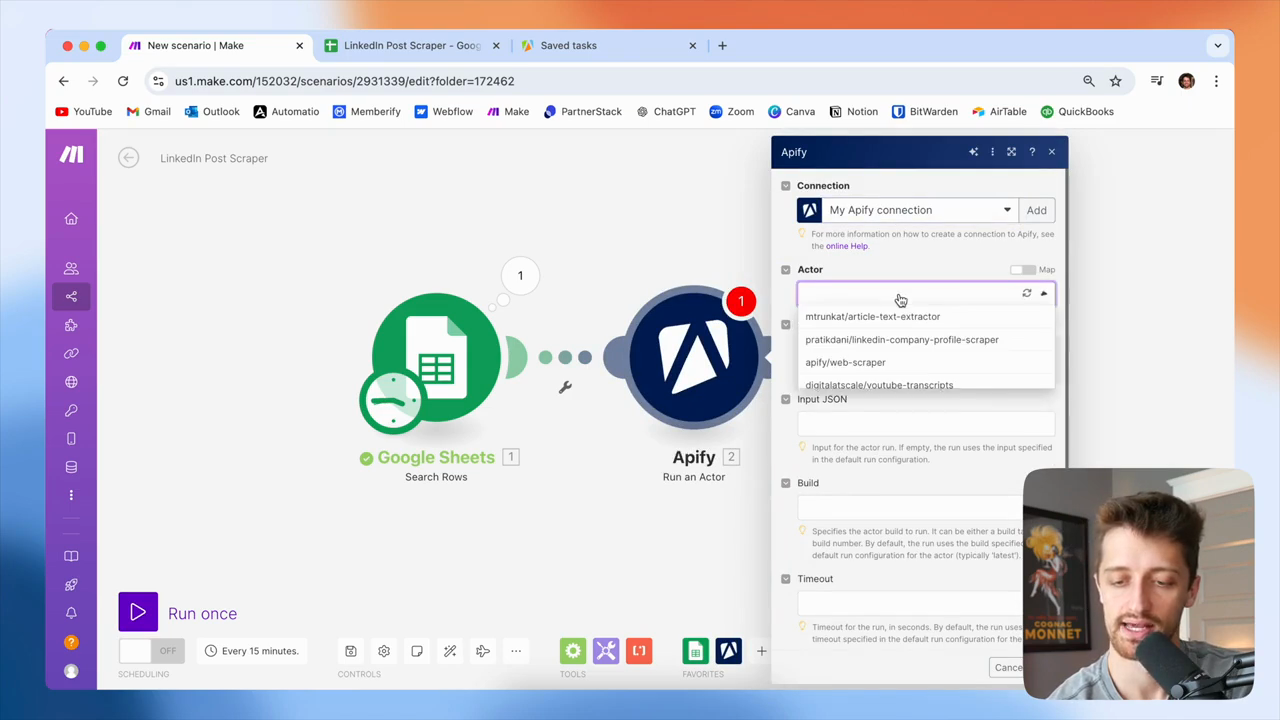
Task: Open the Team icon in sidebar
Action: (71, 268)
